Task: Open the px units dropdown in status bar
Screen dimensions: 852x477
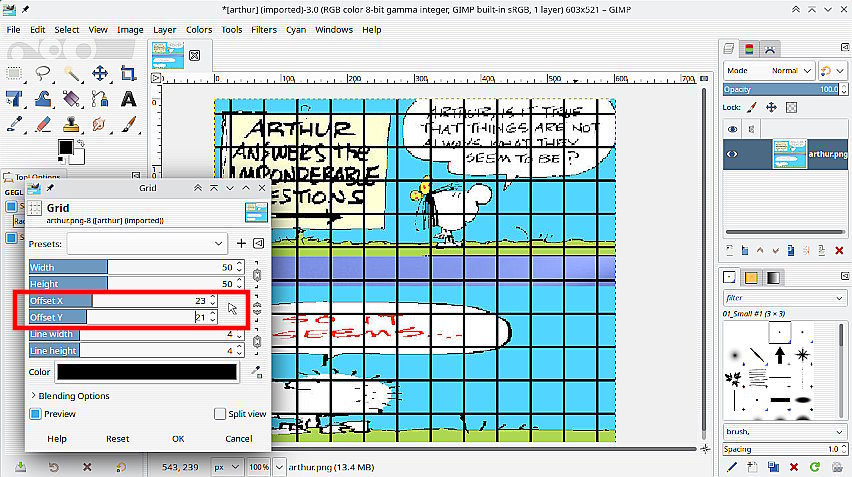Action: click(x=227, y=467)
